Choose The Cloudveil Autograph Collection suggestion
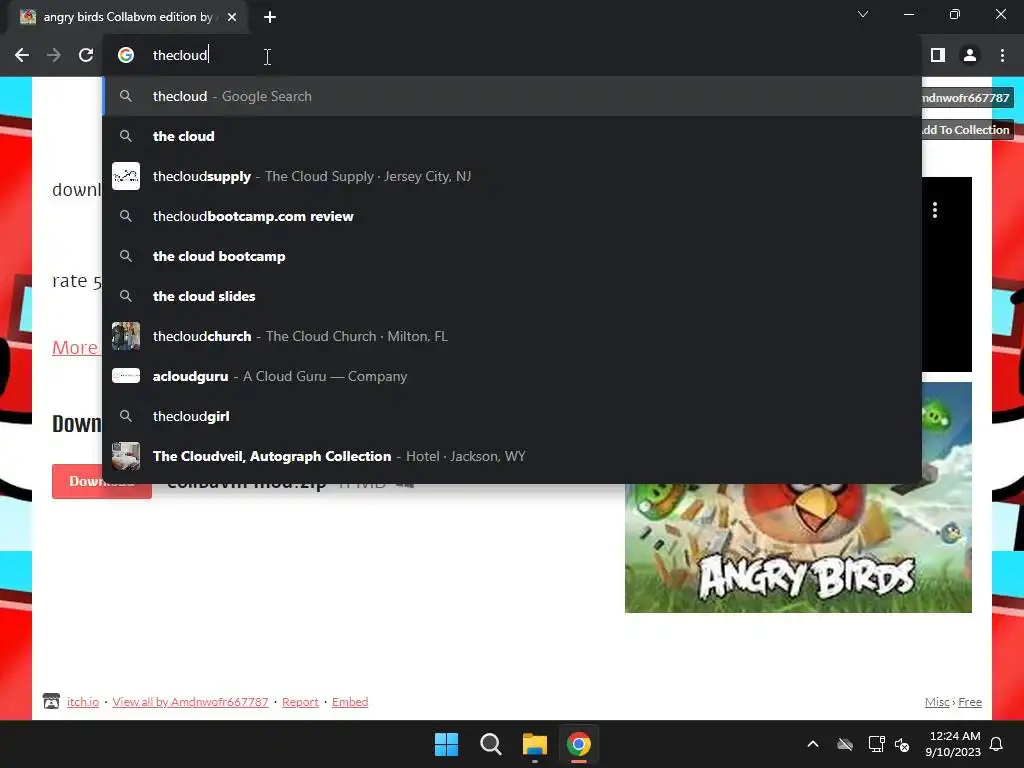The image size is (1024, 768). (512, 456)
